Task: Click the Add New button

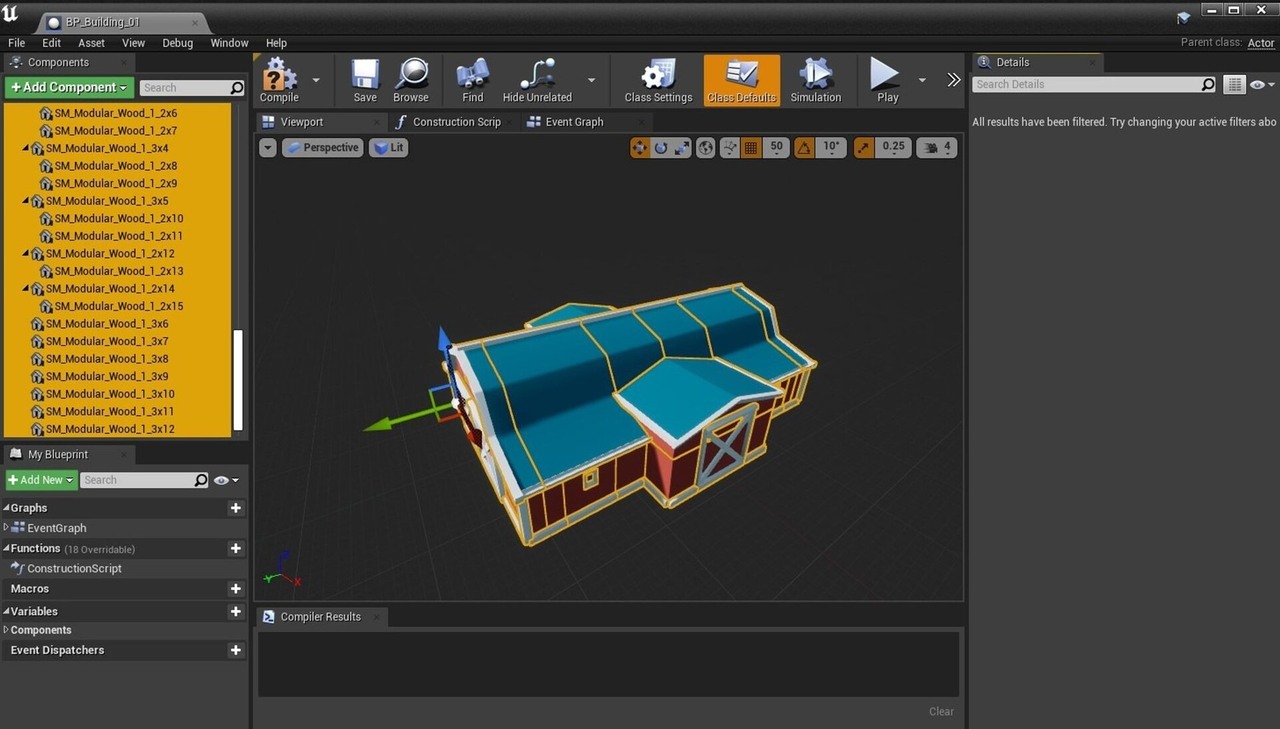Action: pyautogui.click(x=41, y=480)
